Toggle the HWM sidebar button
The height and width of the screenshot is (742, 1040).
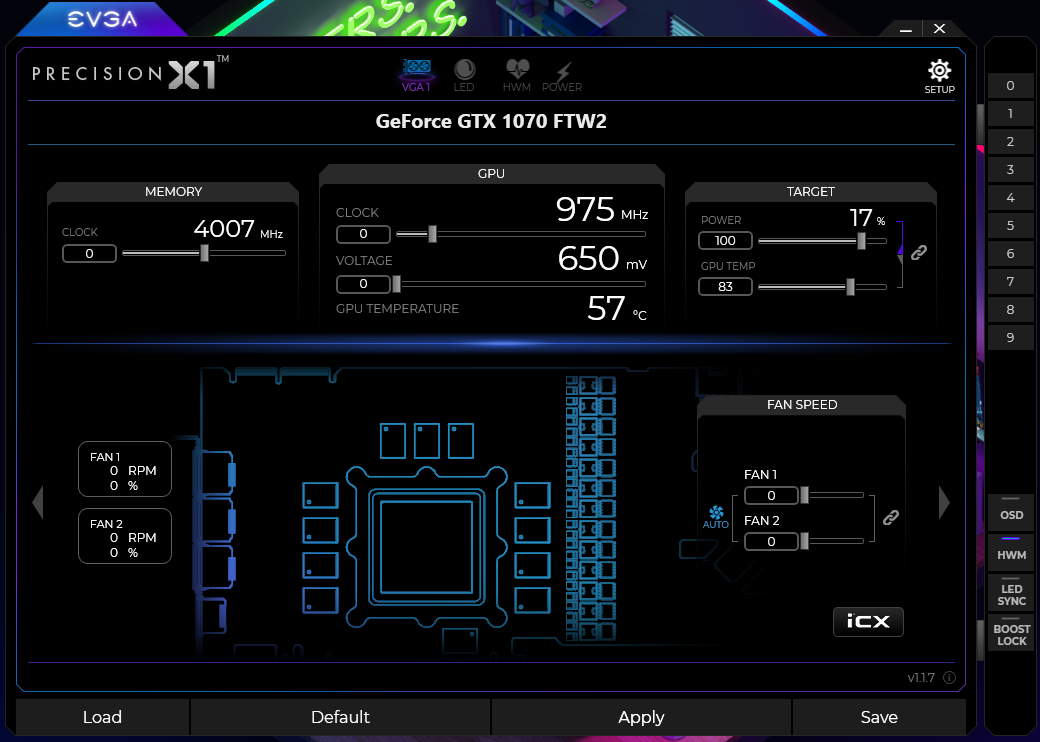point(1011,551)
